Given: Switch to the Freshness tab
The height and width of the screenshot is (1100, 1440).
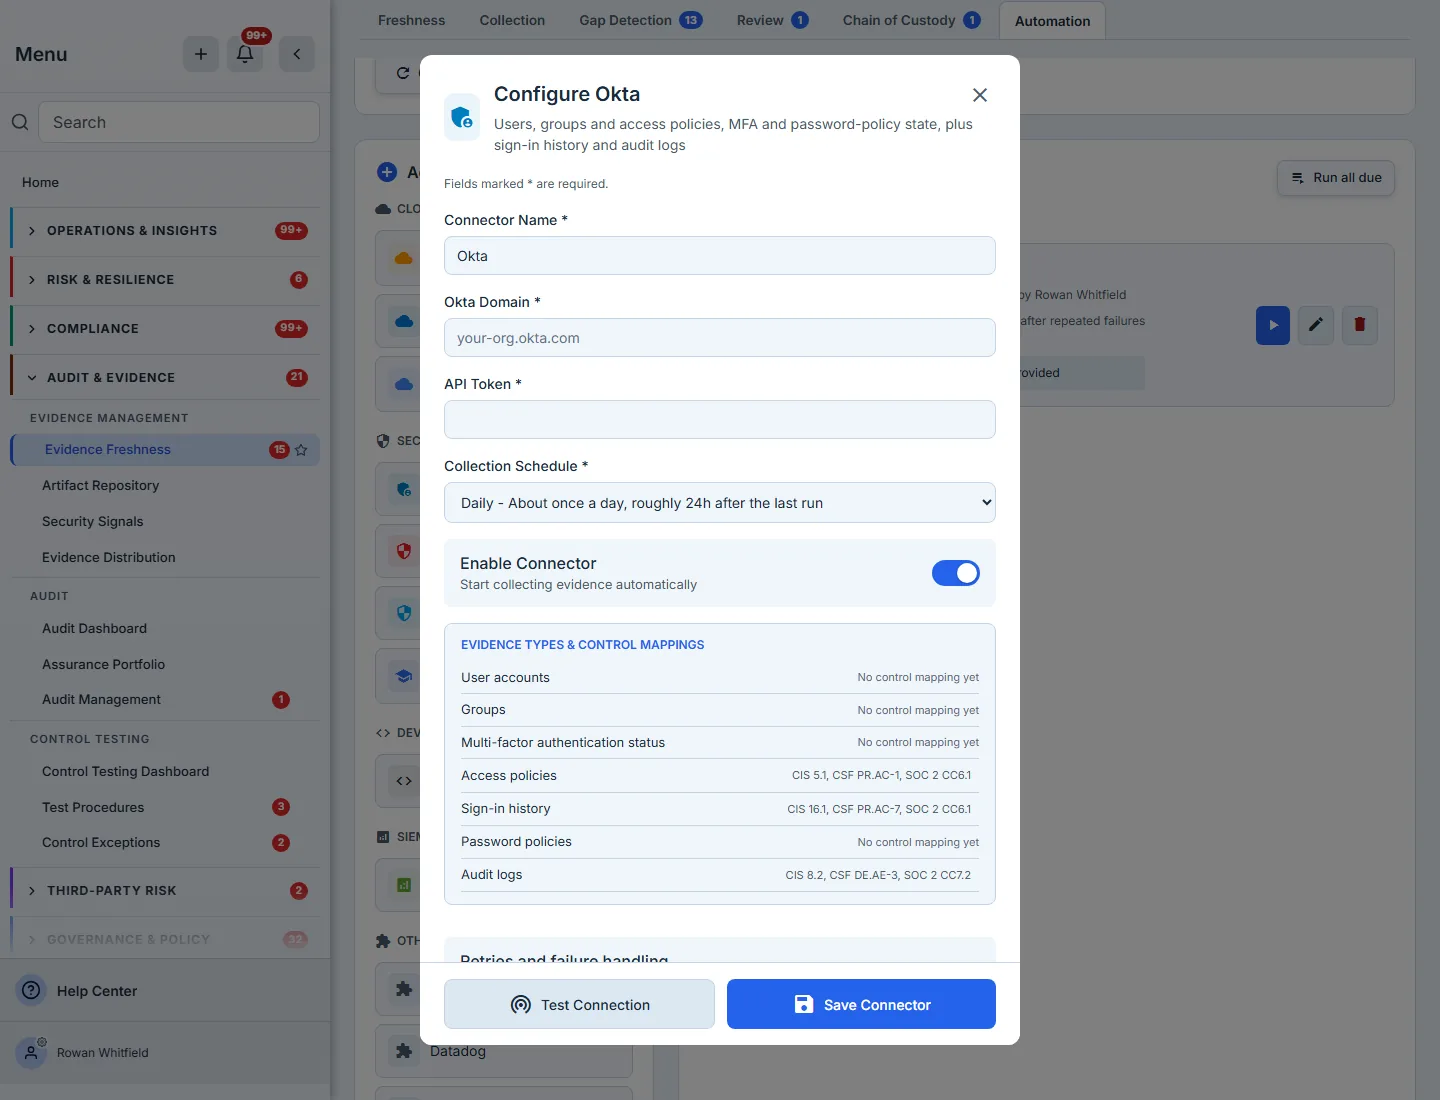Looking at the screenshot, I should 412,20.
